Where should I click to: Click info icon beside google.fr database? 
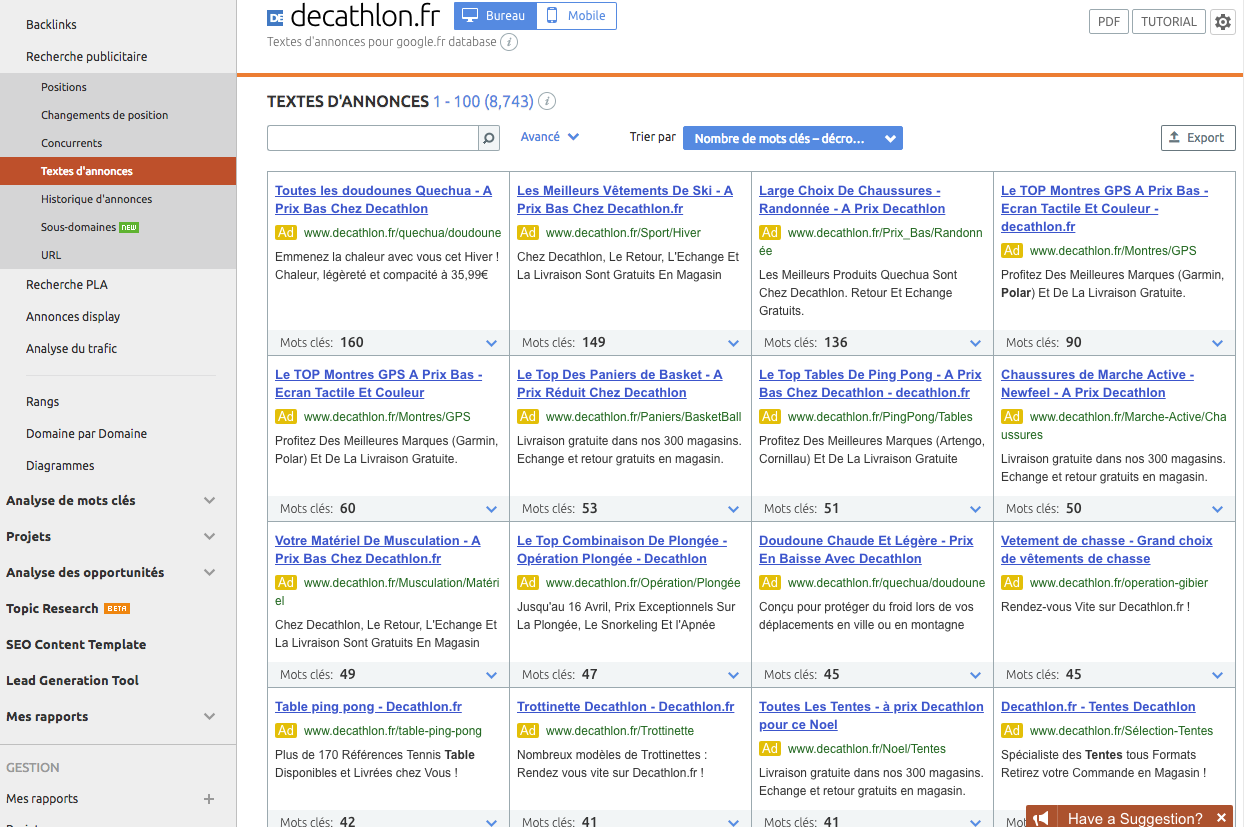coord(509,42)
